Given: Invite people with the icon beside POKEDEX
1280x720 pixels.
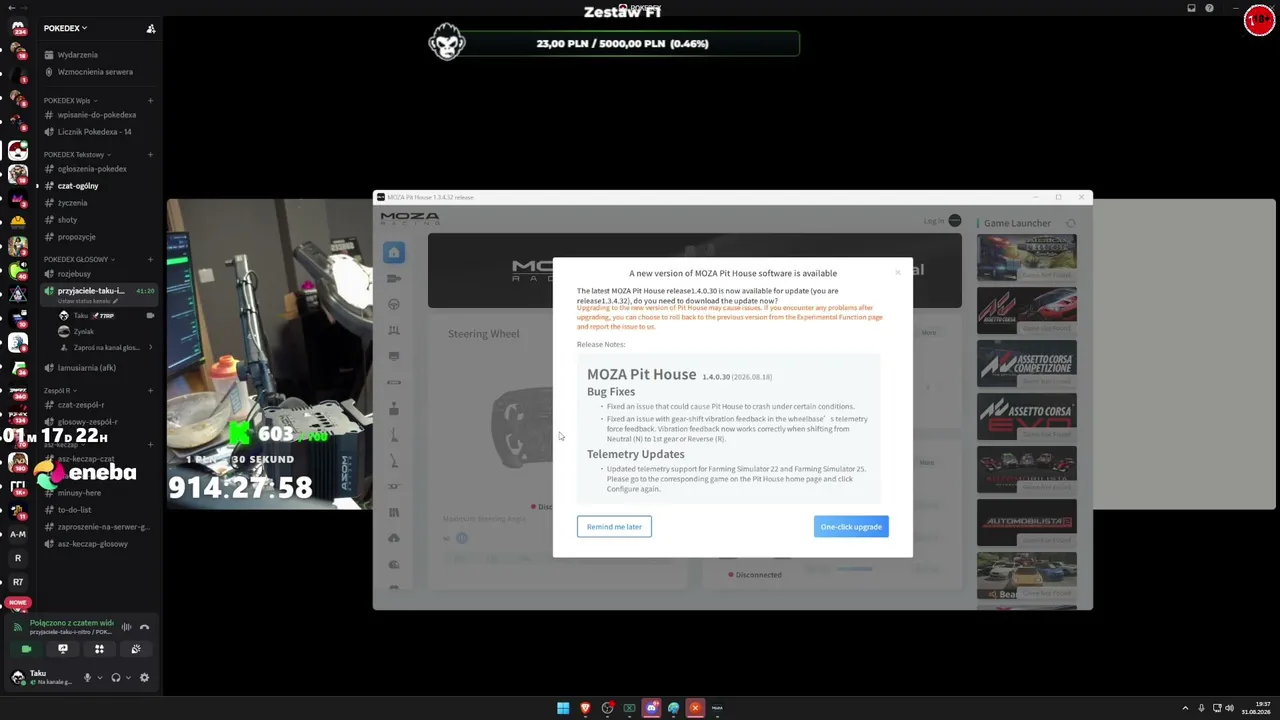Looking at the screenshot, I should point(151,28).
